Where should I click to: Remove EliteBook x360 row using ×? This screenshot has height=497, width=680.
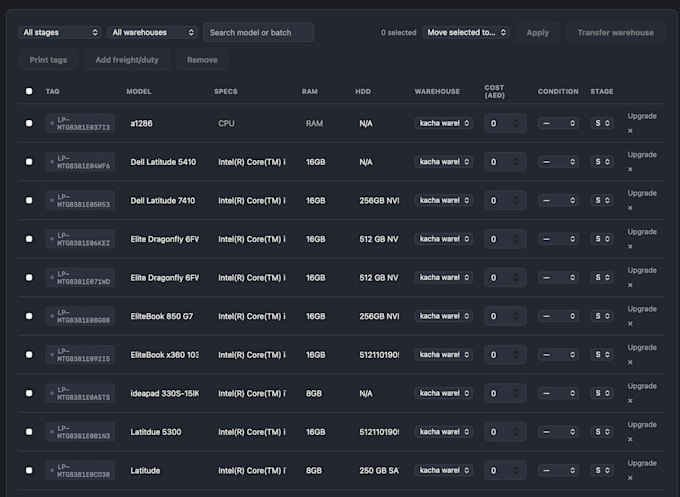coord(630,362)
